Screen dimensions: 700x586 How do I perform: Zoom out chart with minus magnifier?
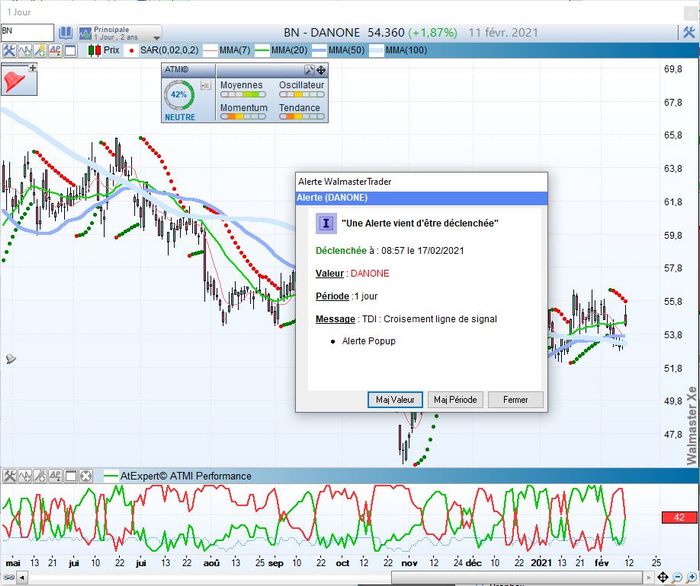click(x=677, y=577)
